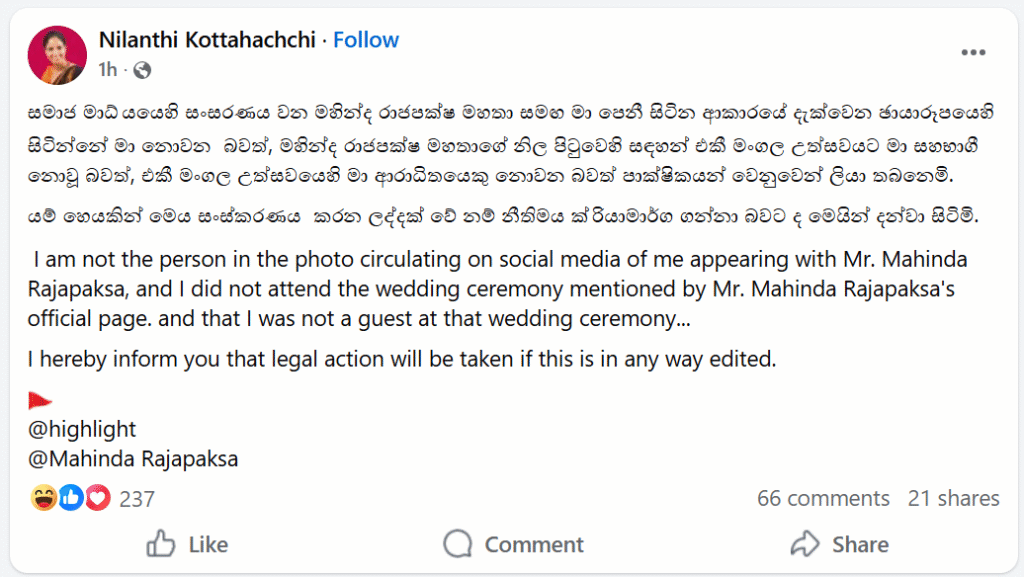Open the post's 1h timestamp

(107, 70)
